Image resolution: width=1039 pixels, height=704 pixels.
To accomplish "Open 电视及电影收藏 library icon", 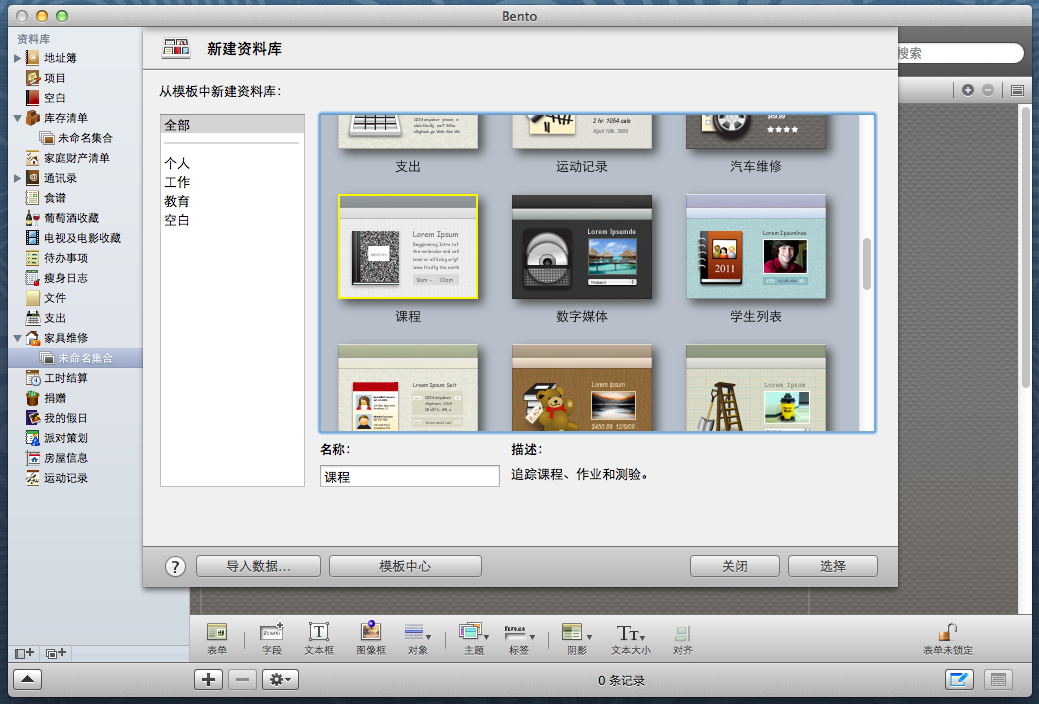I will pyautogui.click(x=32, y=237).
